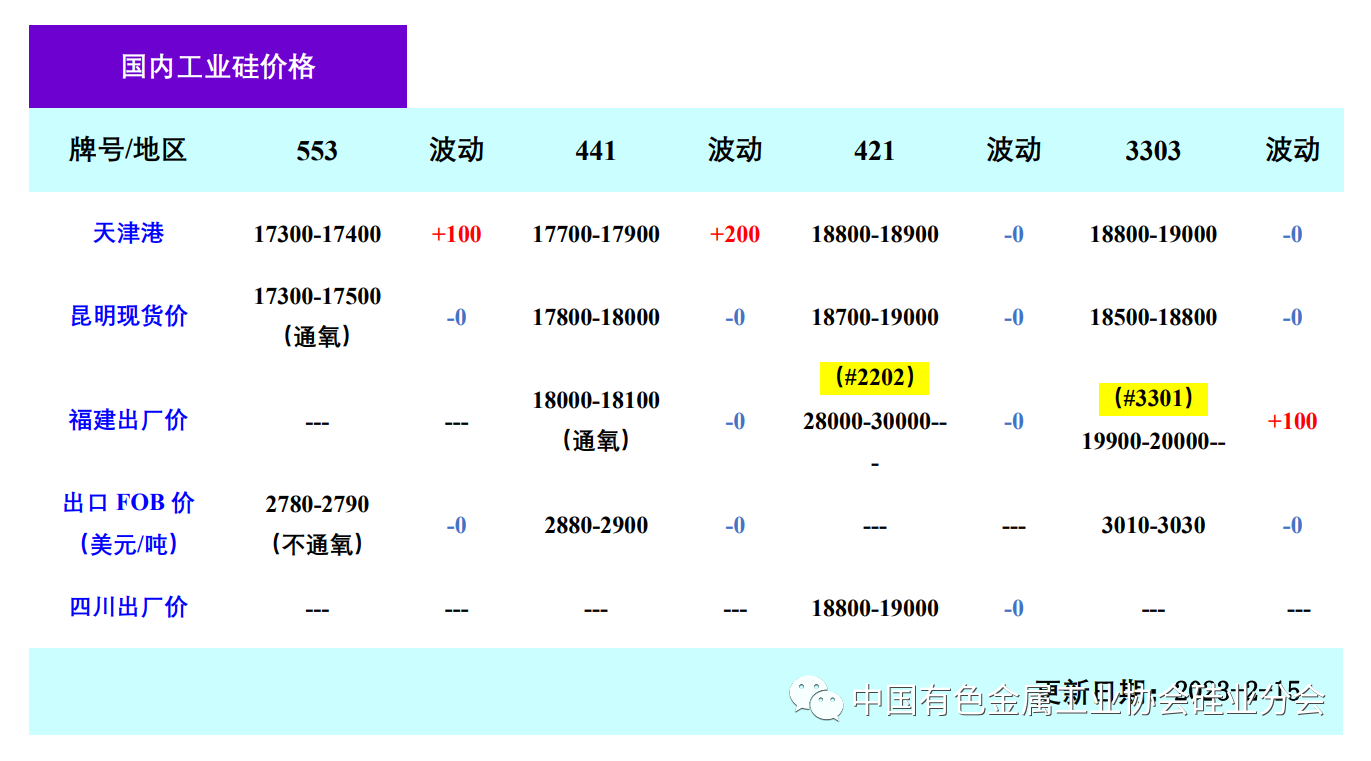The image size is (1371, 761).
Task: Click the purple 国内工业硅价格 title banner
Action: (218, 67)
